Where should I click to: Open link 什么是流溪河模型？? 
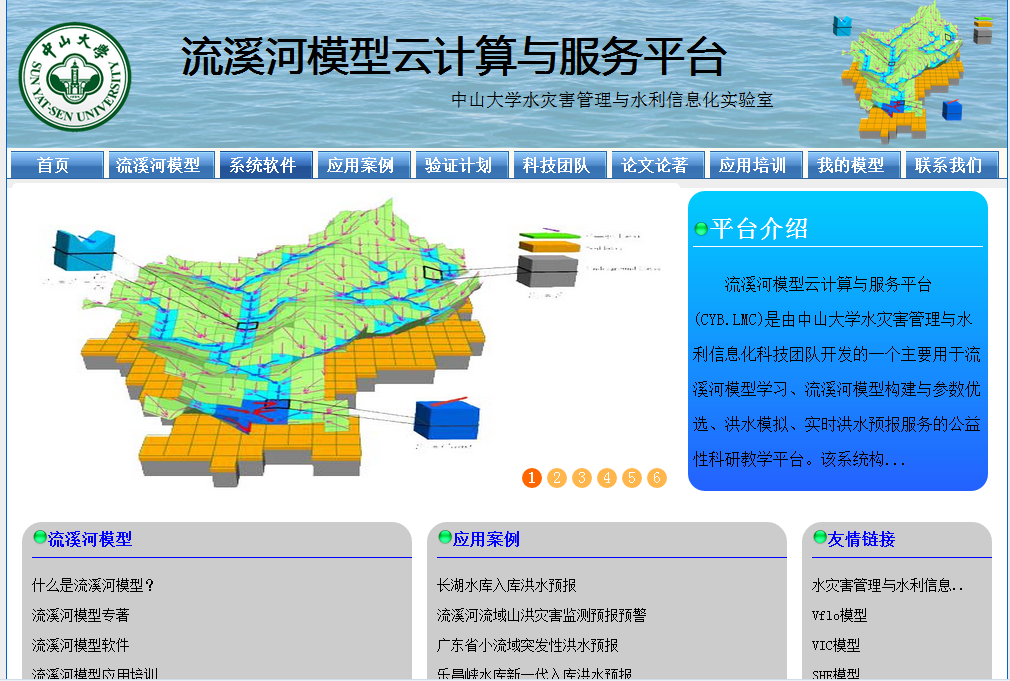(x=94, y=586)
